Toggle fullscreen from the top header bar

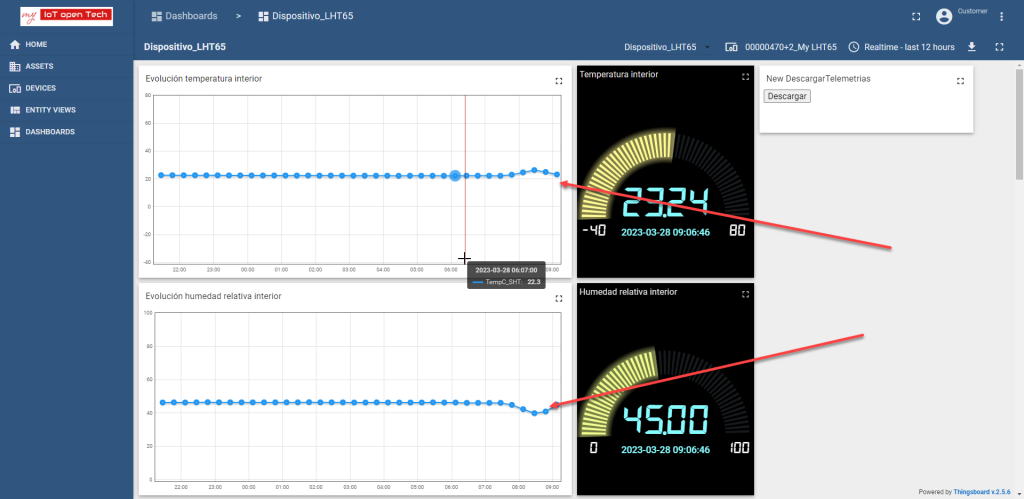click(x=916, y=17)
